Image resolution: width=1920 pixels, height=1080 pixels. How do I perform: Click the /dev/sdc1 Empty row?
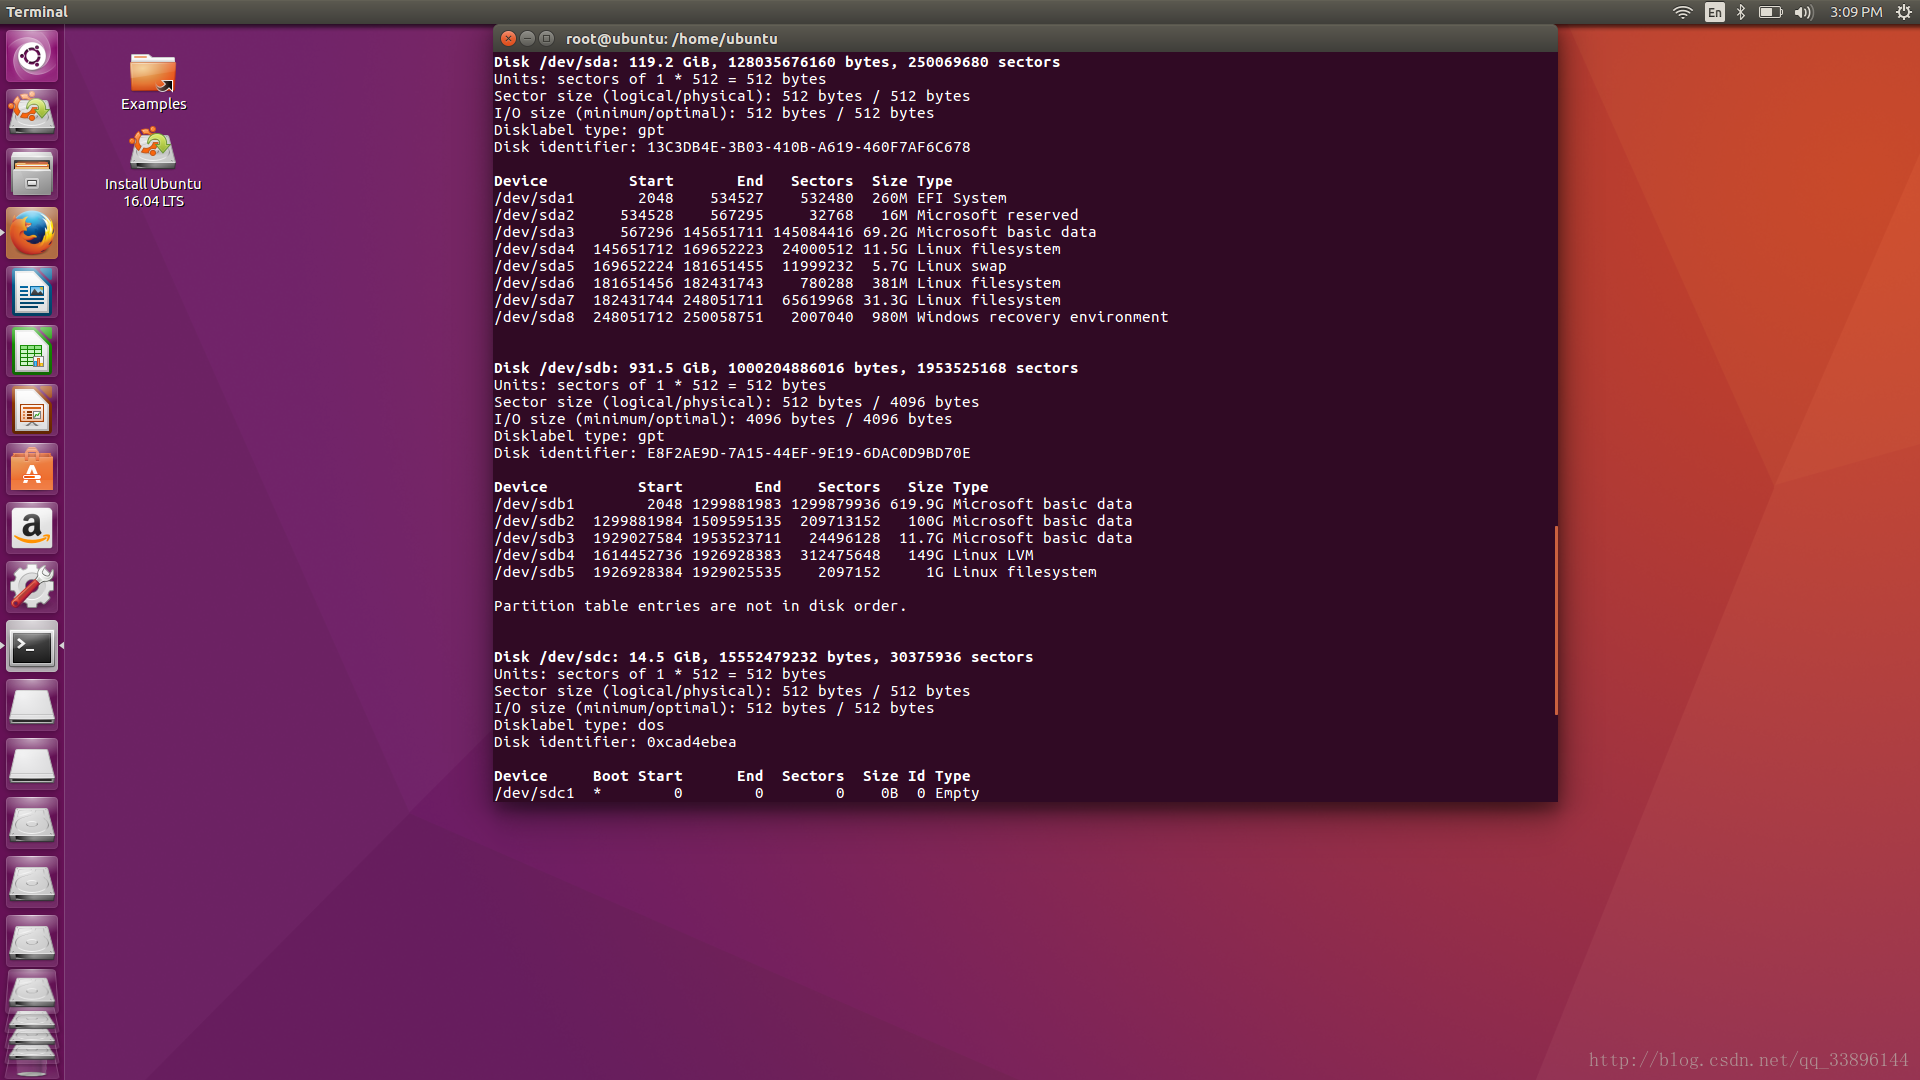tap(737, 793)
